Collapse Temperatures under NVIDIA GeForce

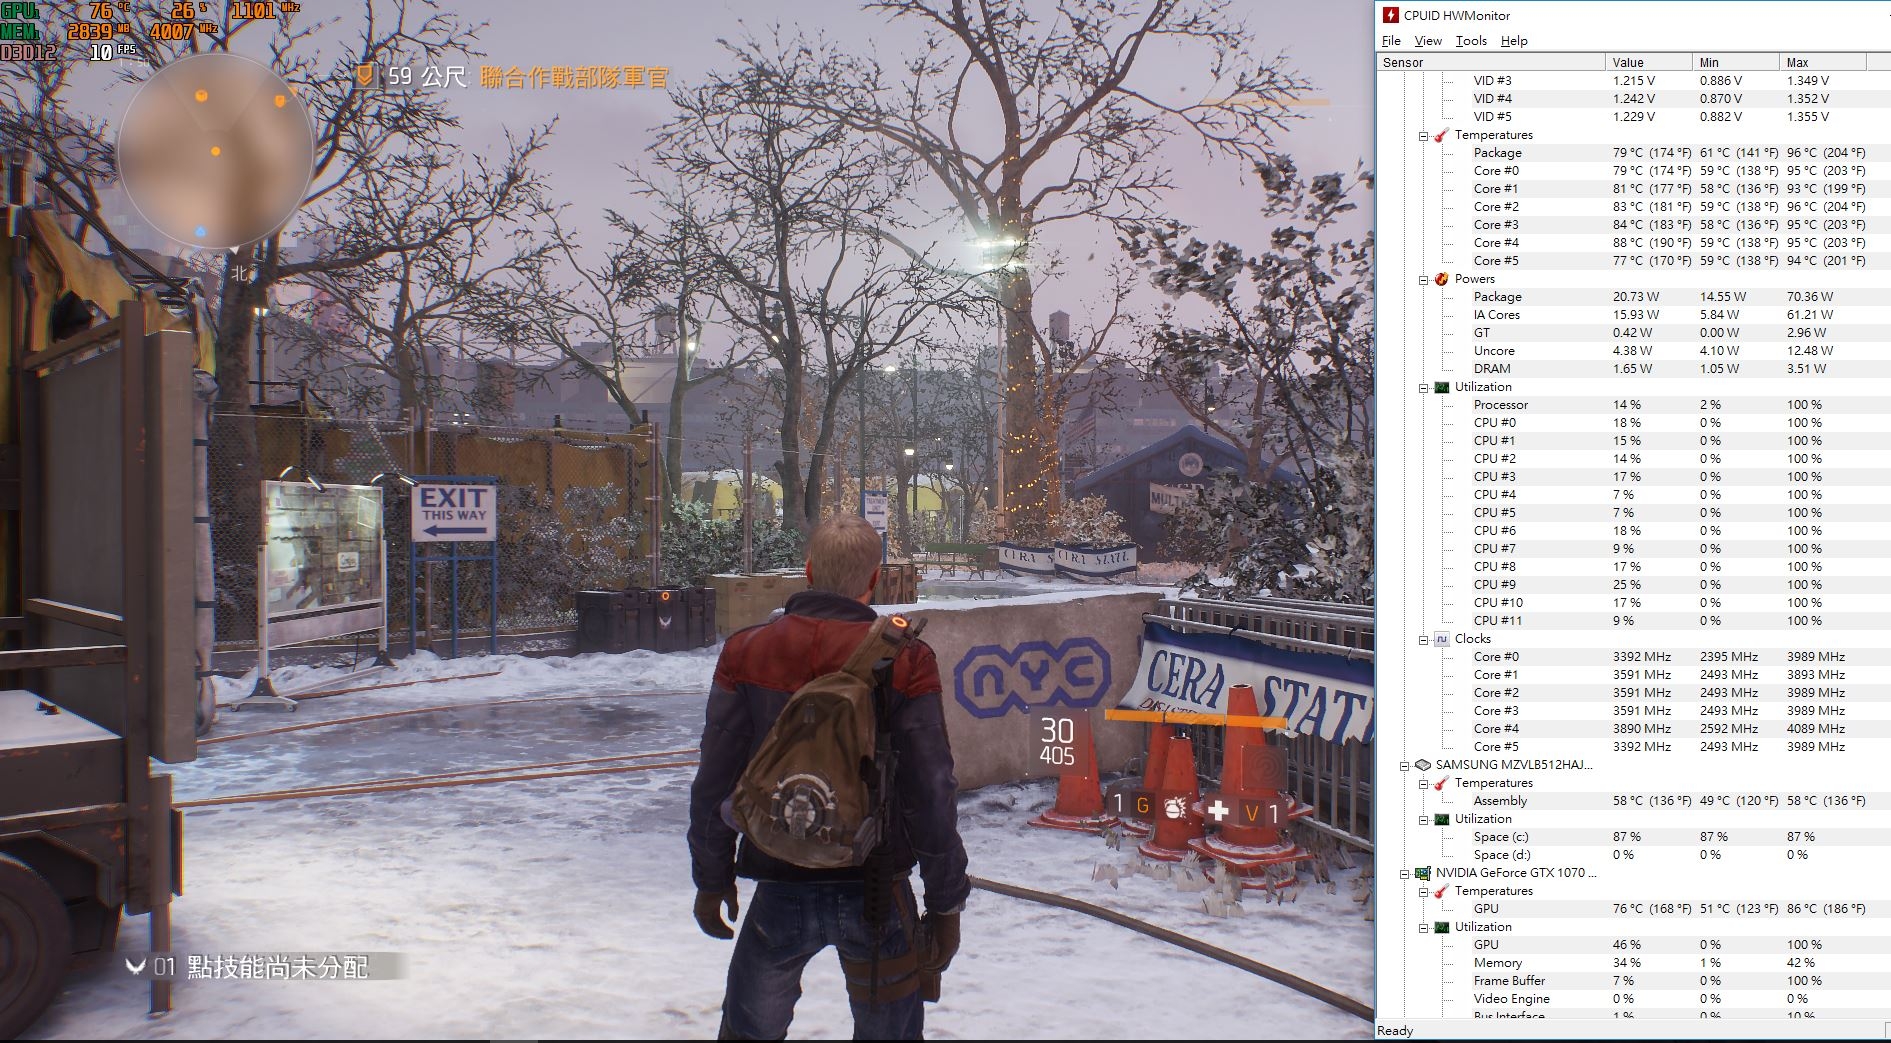[1424, 892]
